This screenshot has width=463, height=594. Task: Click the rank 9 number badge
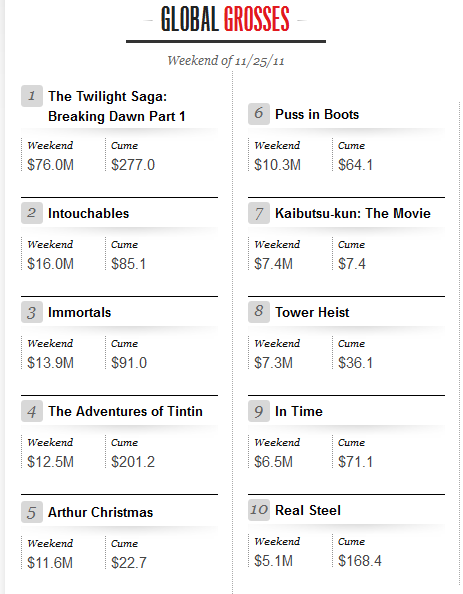[x=259, y=411]
